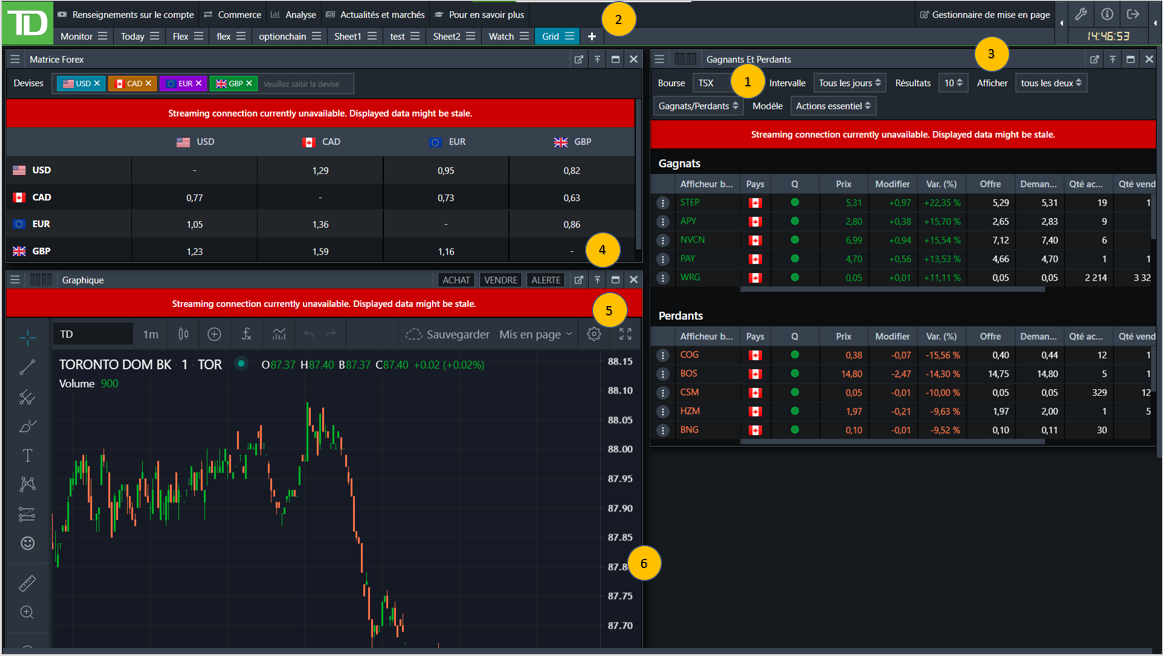Select the text annotation tool on chart
This screenshot has height=656, width=1163.
(x=27, y=455)
